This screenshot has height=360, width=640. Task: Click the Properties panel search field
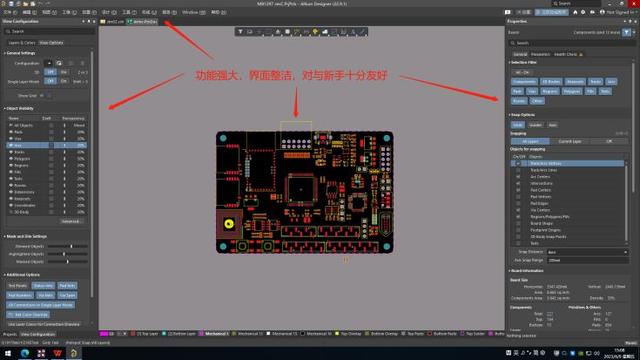click(571, 43)
